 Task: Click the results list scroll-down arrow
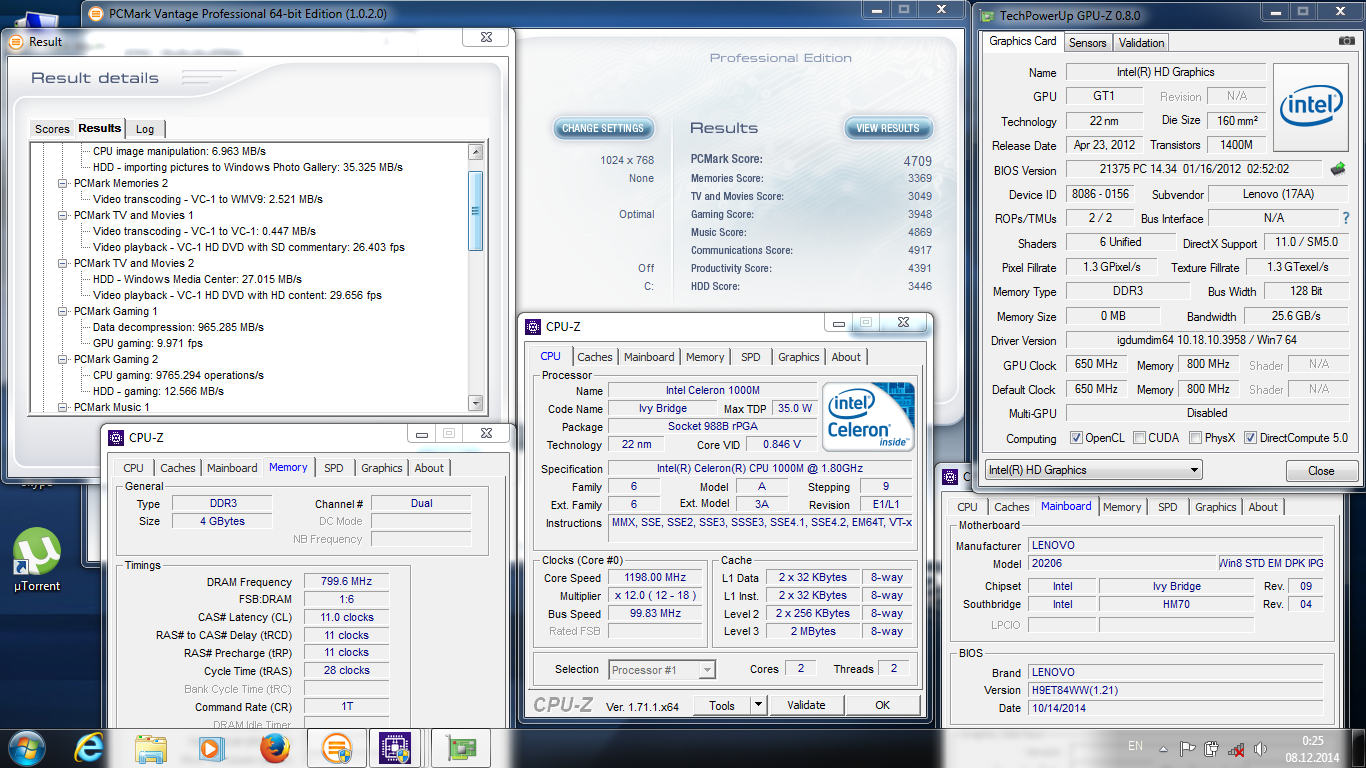[x=476, y=403]
